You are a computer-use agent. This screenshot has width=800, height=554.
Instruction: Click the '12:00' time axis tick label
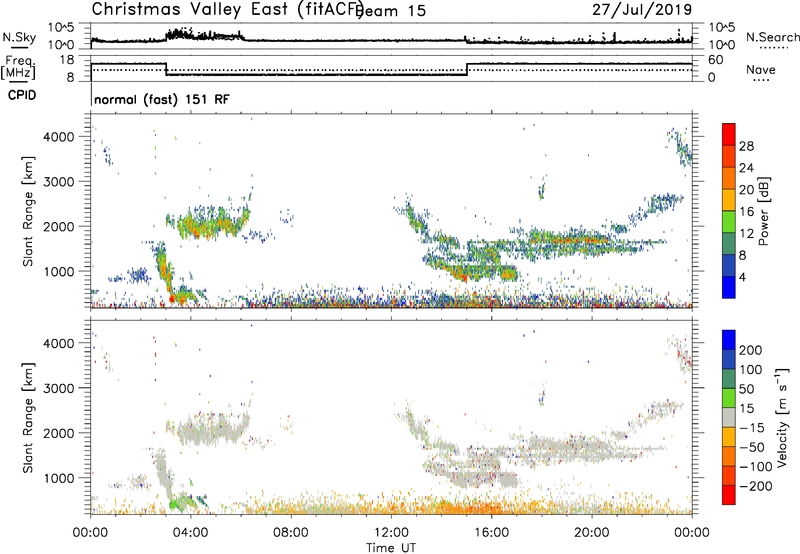391,533
